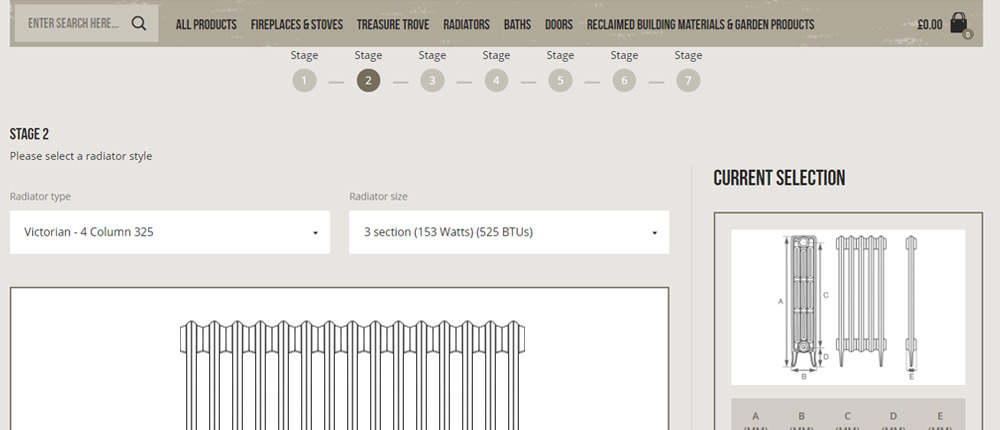Navigate to Treasure Trove
This screenshot has width=1000, height=430.
[x=393, y=25]
